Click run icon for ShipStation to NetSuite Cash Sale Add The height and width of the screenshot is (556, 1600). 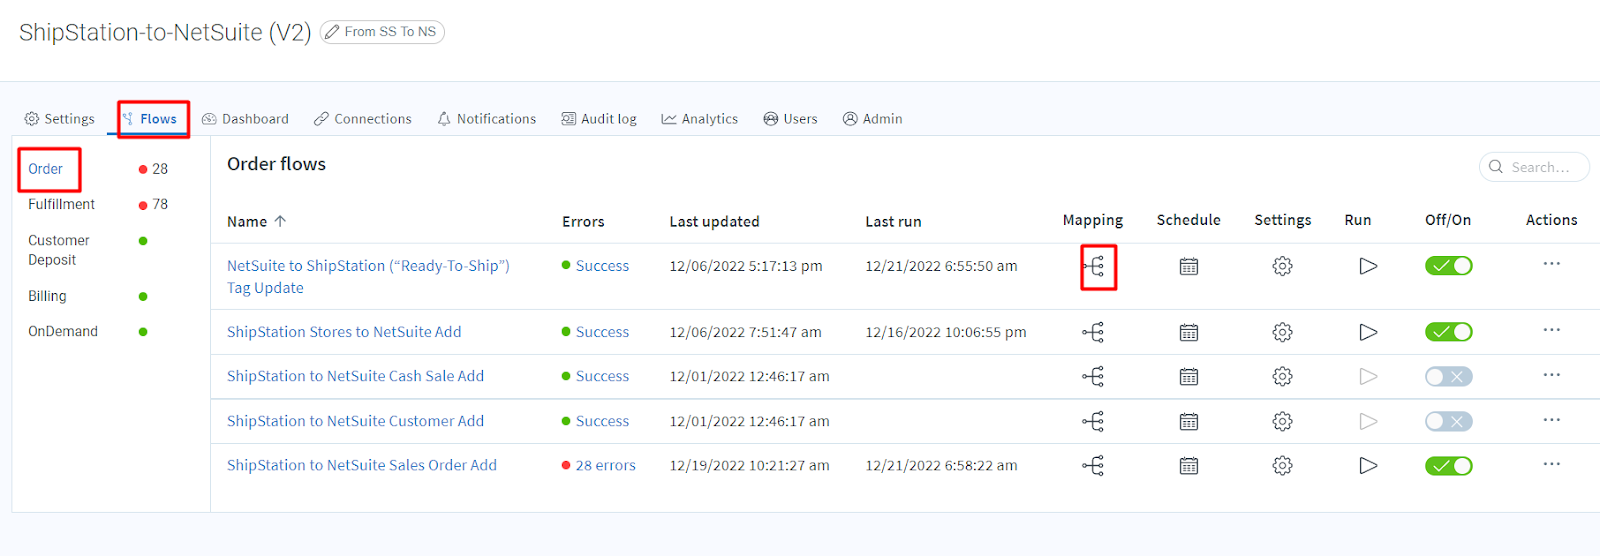click(x=1368, y=376)
